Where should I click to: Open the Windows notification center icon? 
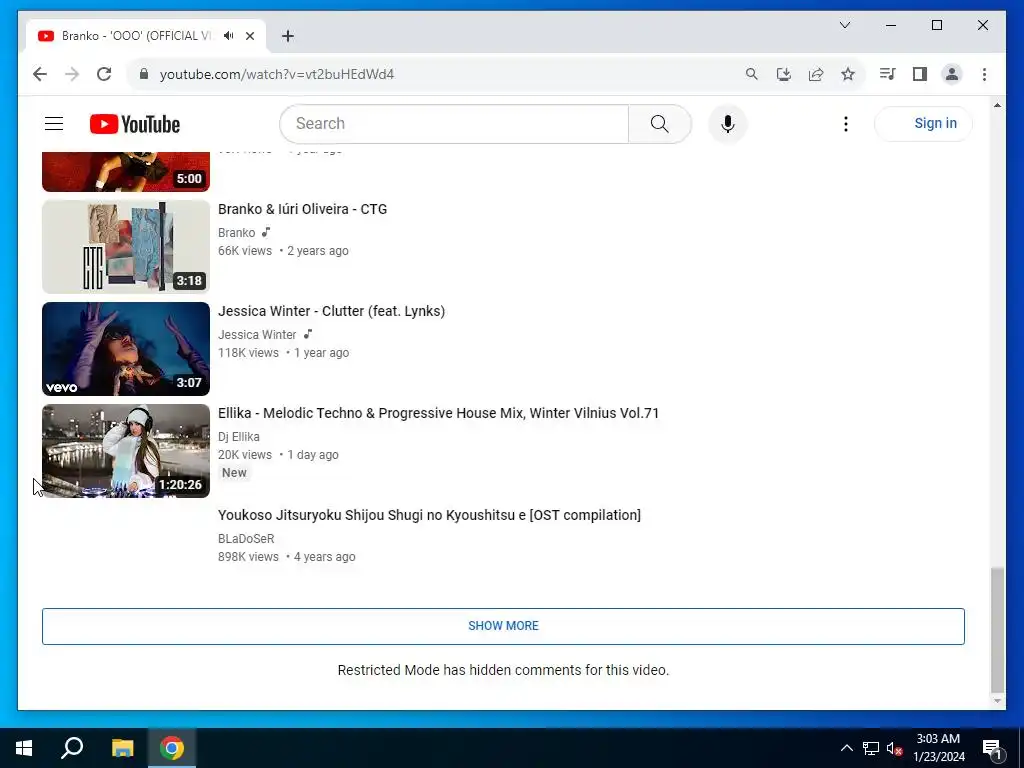pyautogui.click(x=992, y=748)
